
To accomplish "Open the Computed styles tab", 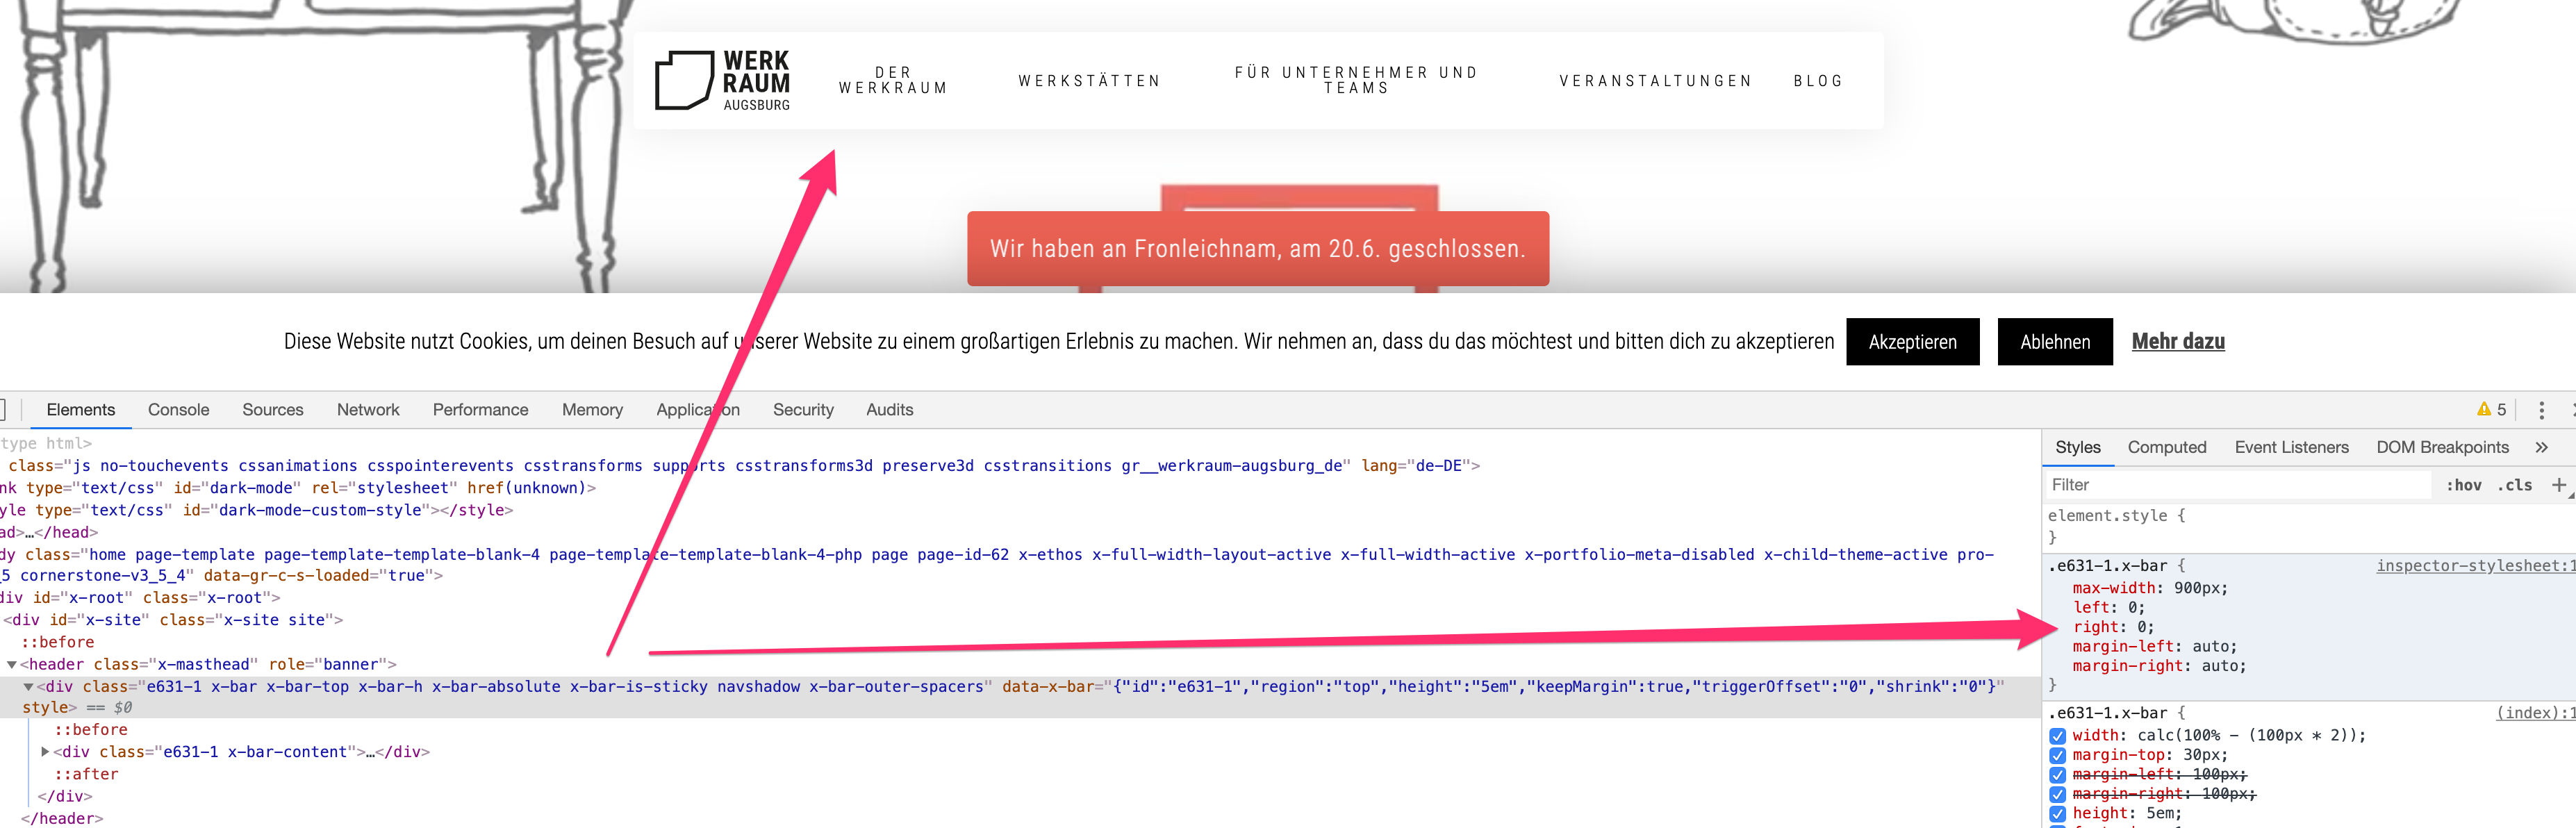I will (2166, 448).
